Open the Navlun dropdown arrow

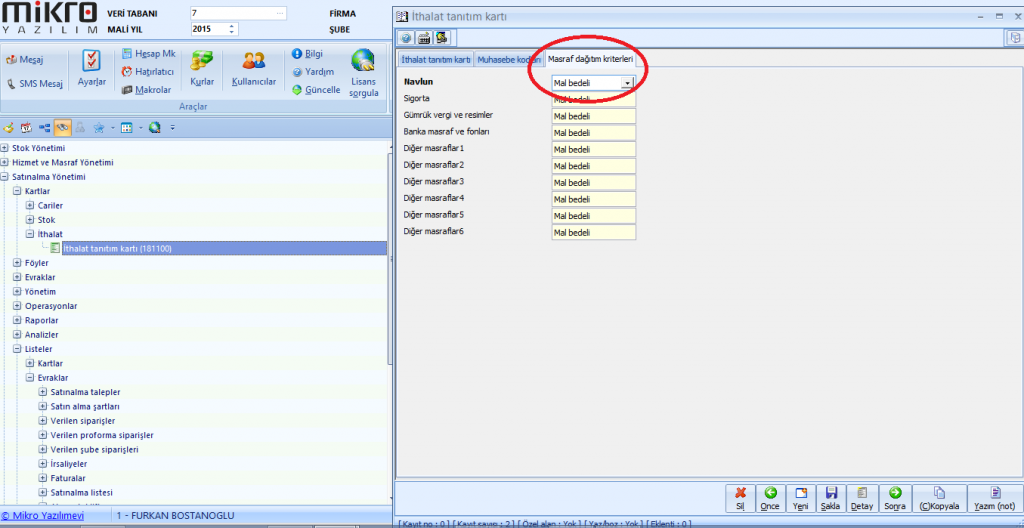(x=627, y=84)
